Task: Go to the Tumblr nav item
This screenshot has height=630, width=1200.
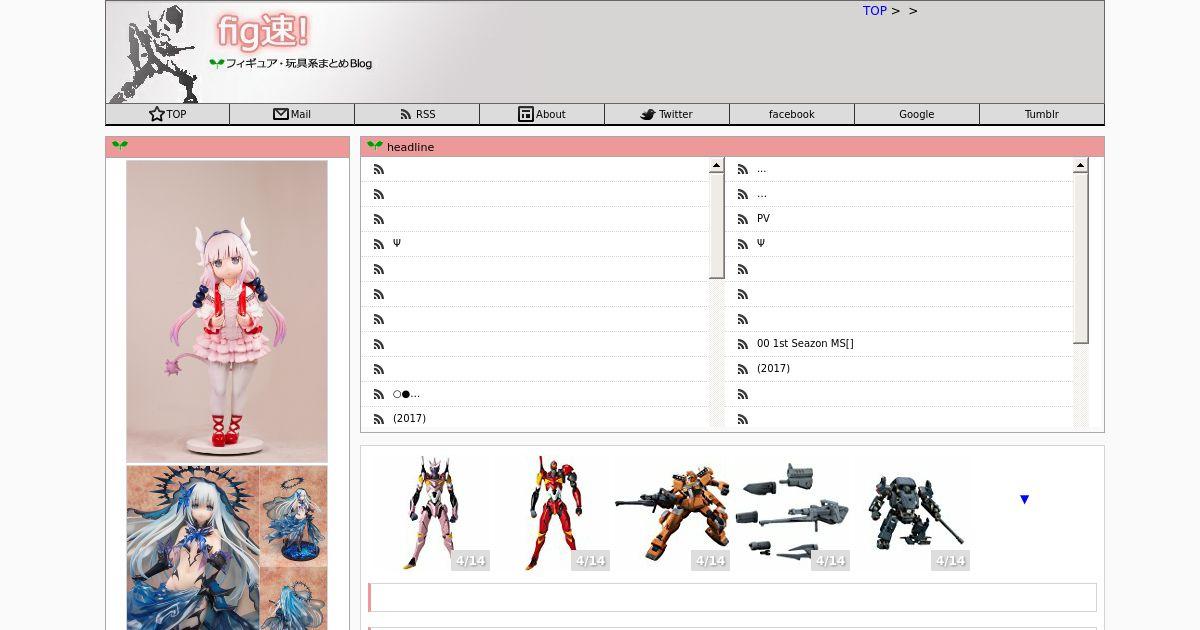Action: pos(1042,114)
